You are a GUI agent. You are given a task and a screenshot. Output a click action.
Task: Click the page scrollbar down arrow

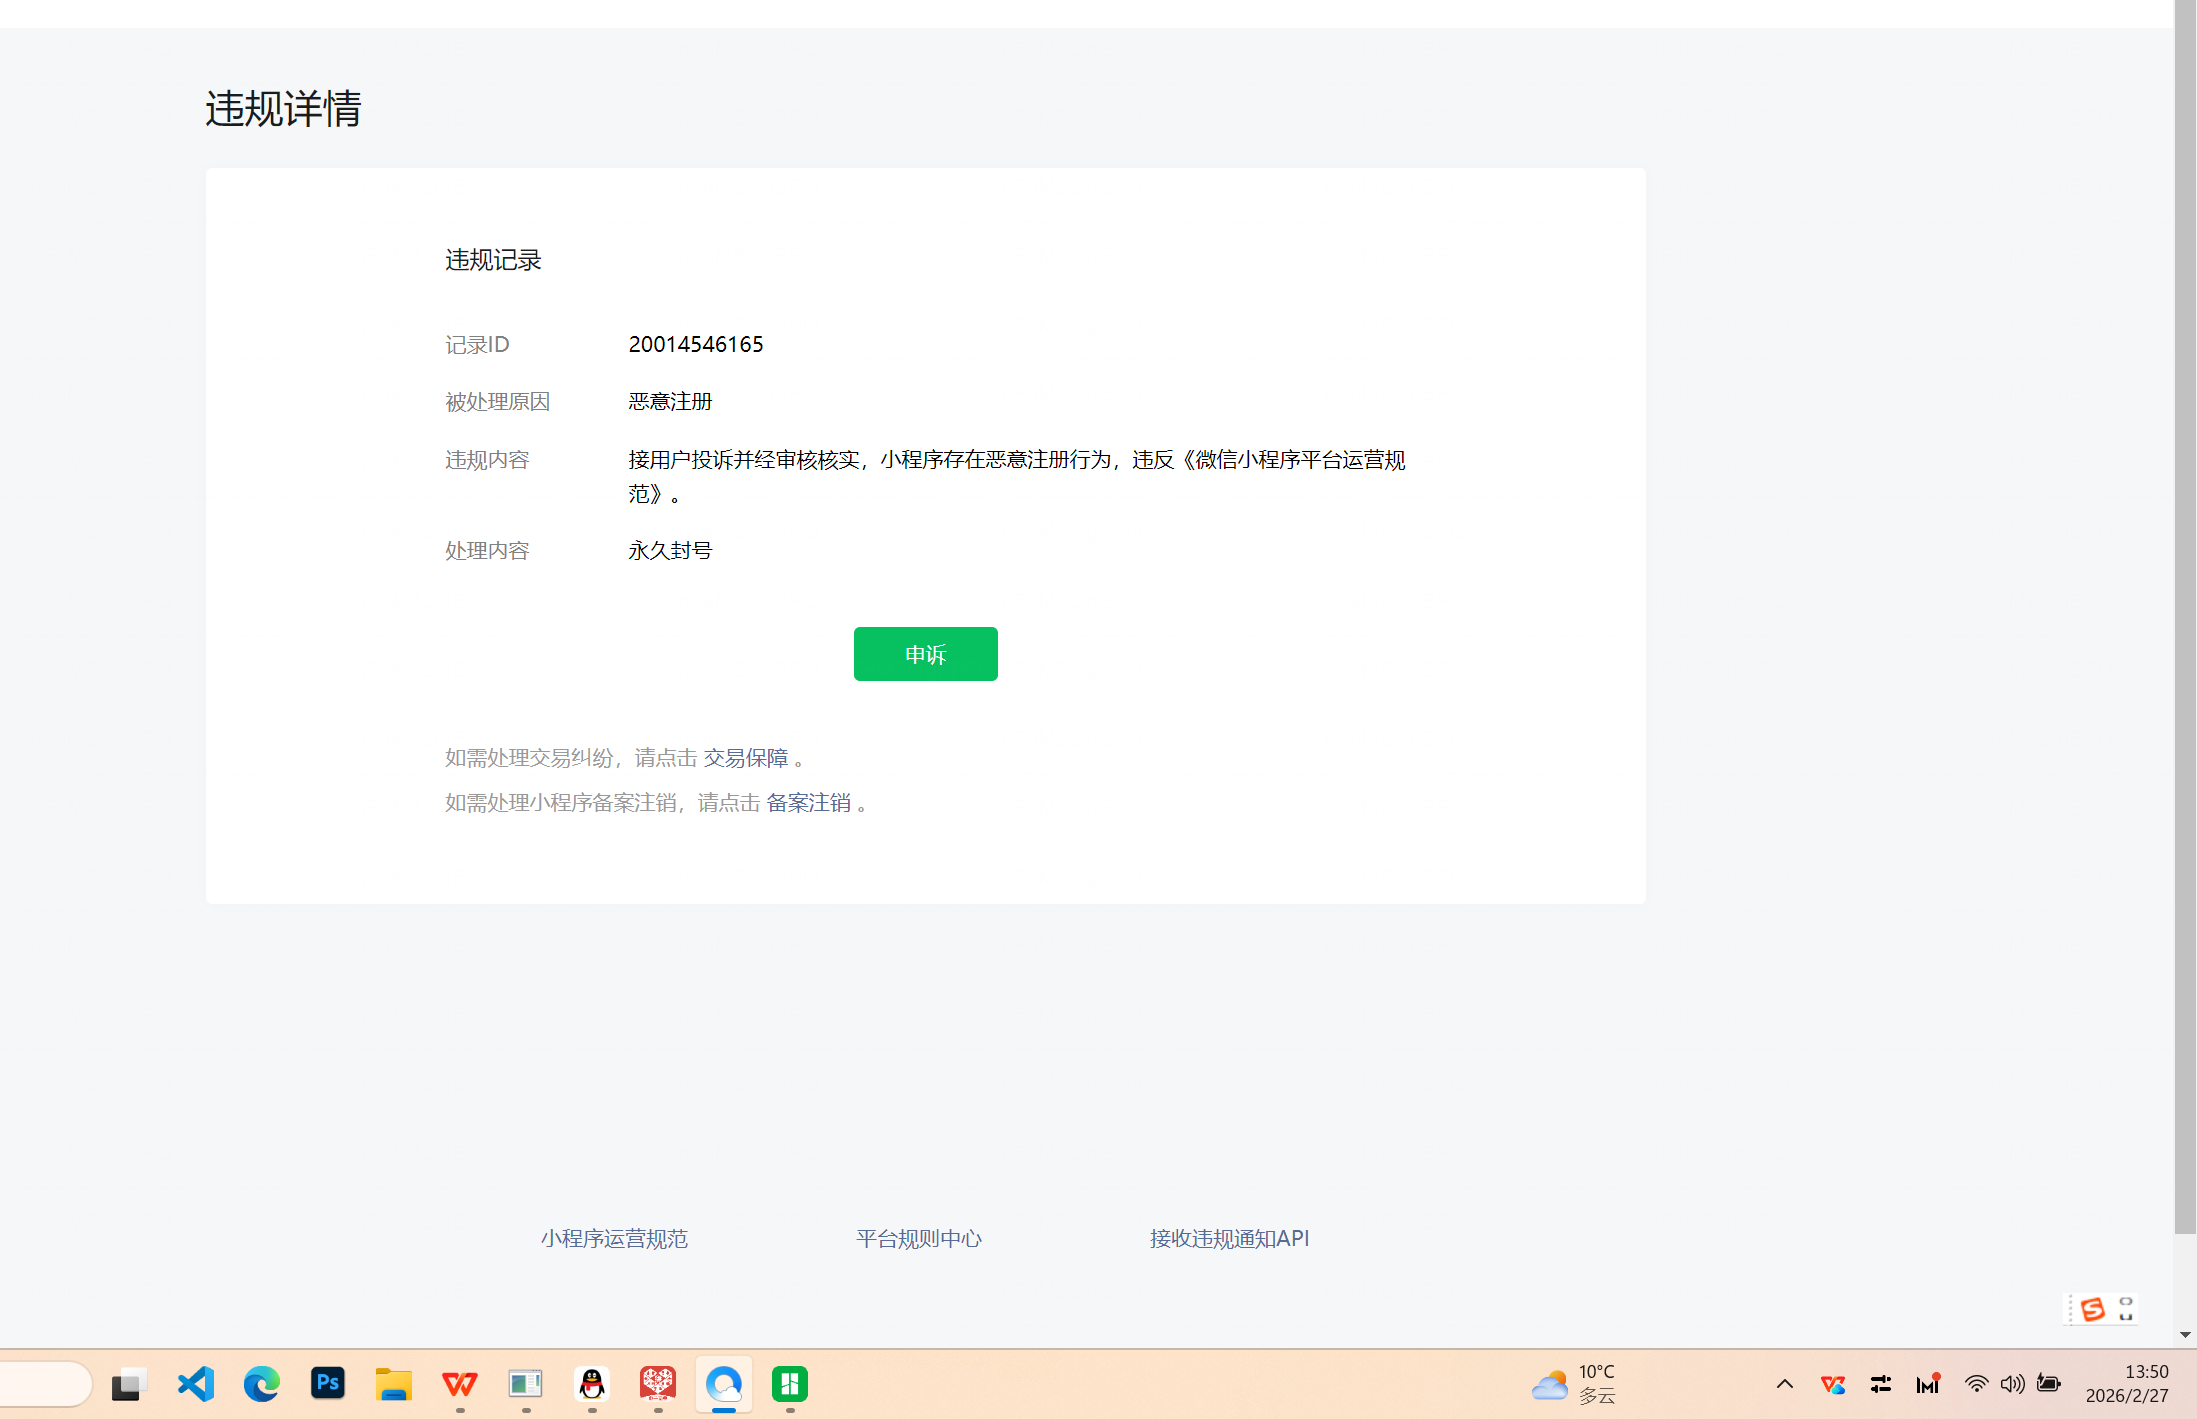point(2185,1335)
